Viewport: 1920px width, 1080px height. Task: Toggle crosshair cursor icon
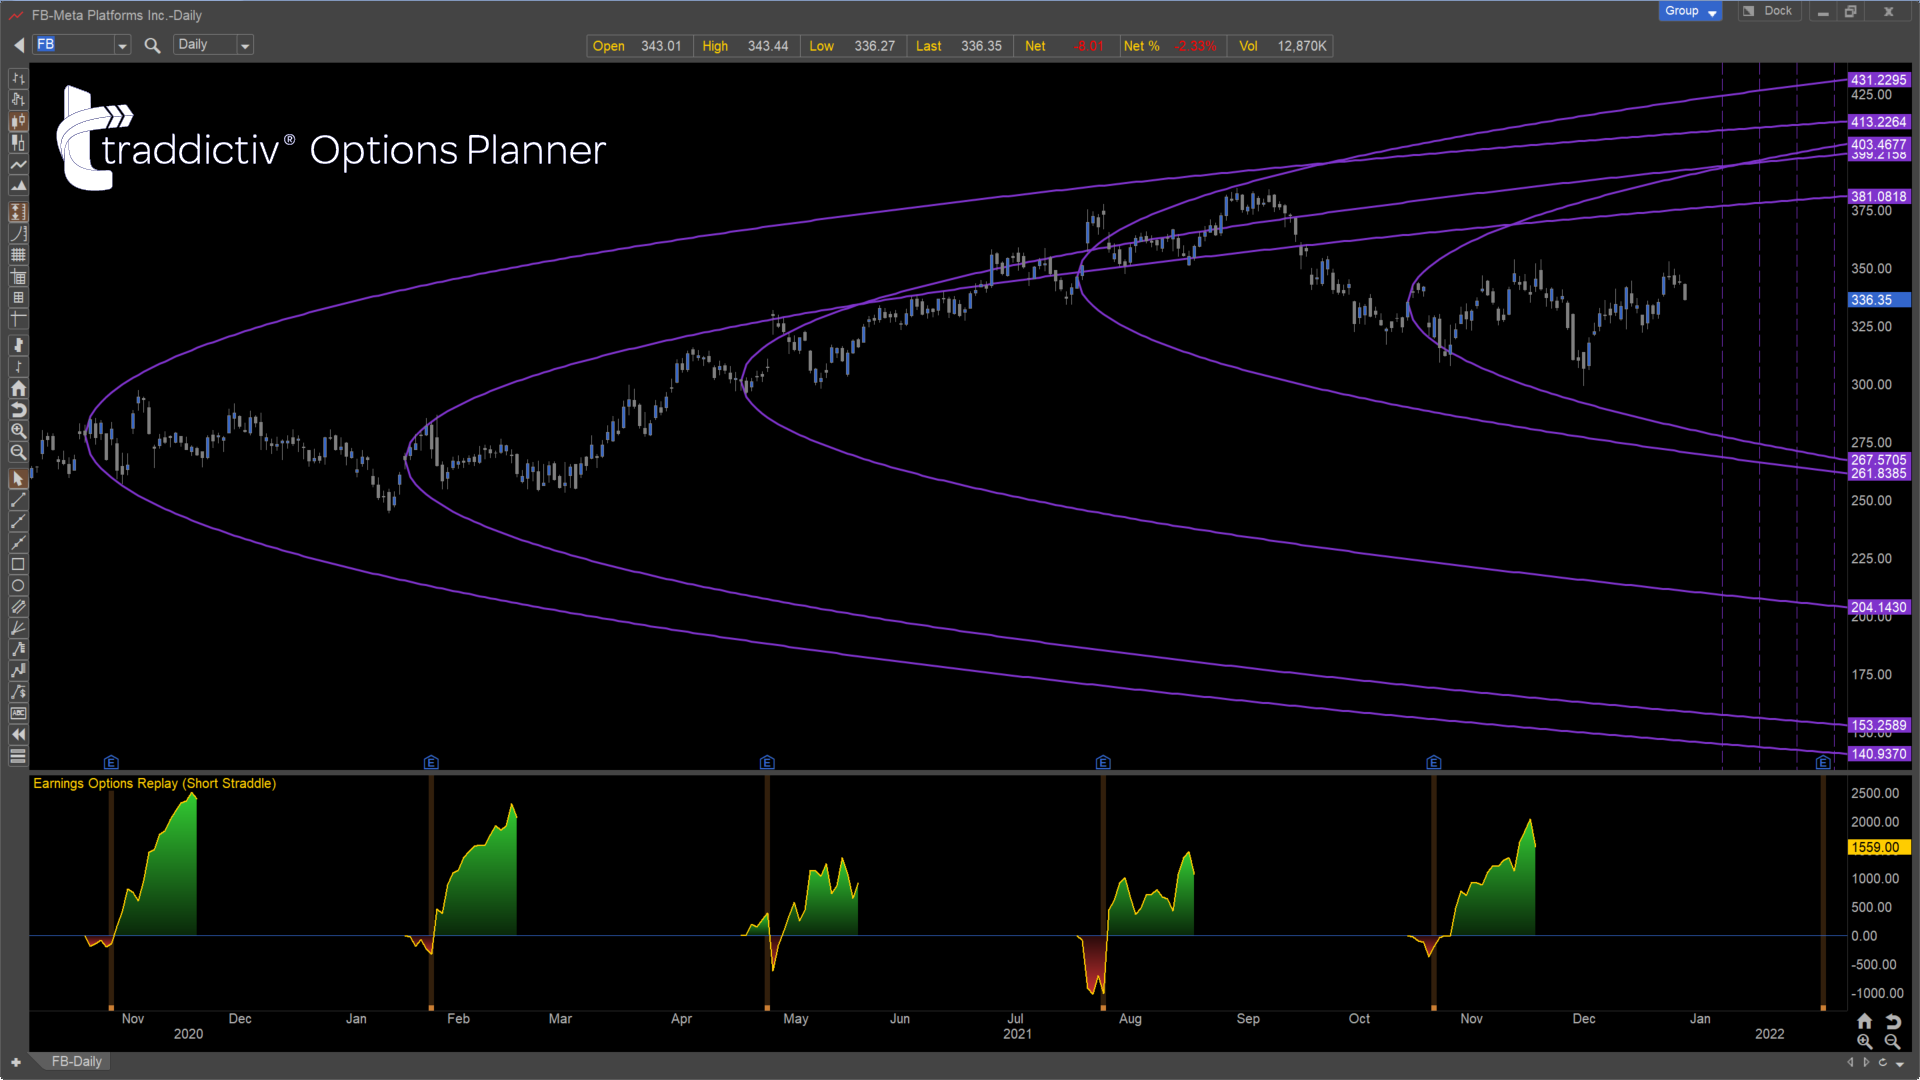coord(18,320)
